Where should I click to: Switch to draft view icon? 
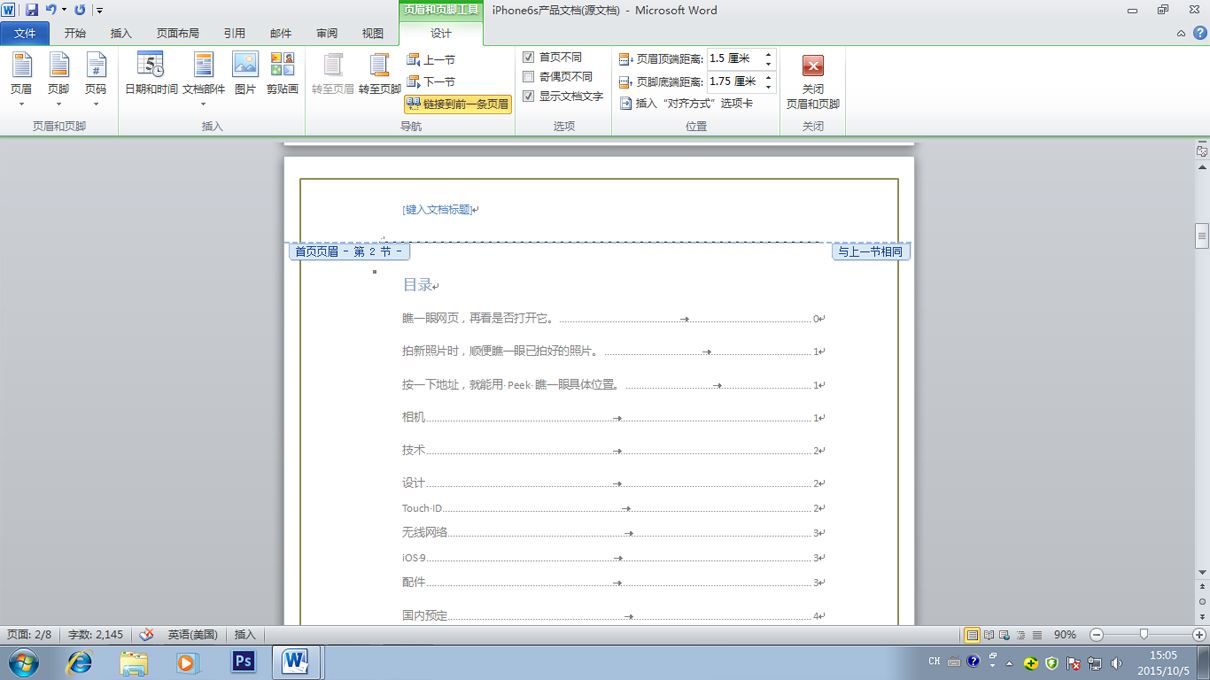1037,635
